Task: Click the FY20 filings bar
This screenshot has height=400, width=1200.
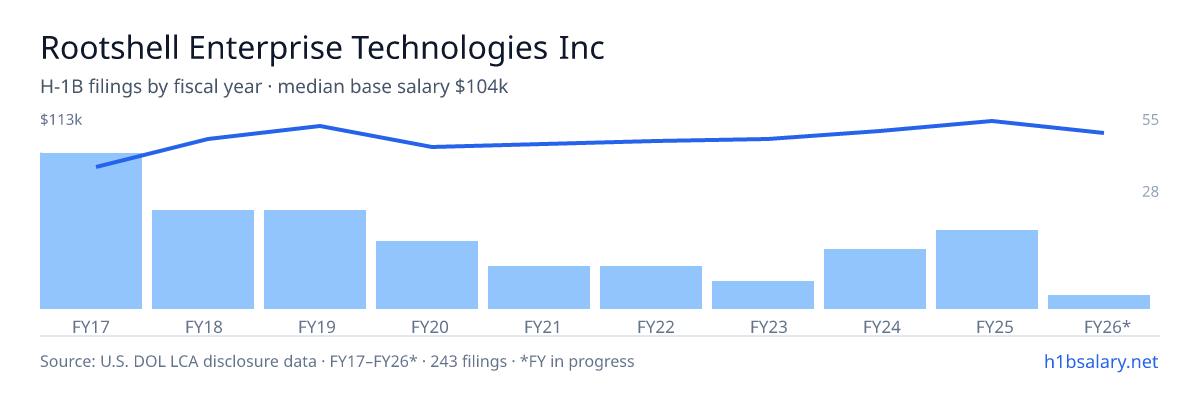Action: [x=427, y=275]
